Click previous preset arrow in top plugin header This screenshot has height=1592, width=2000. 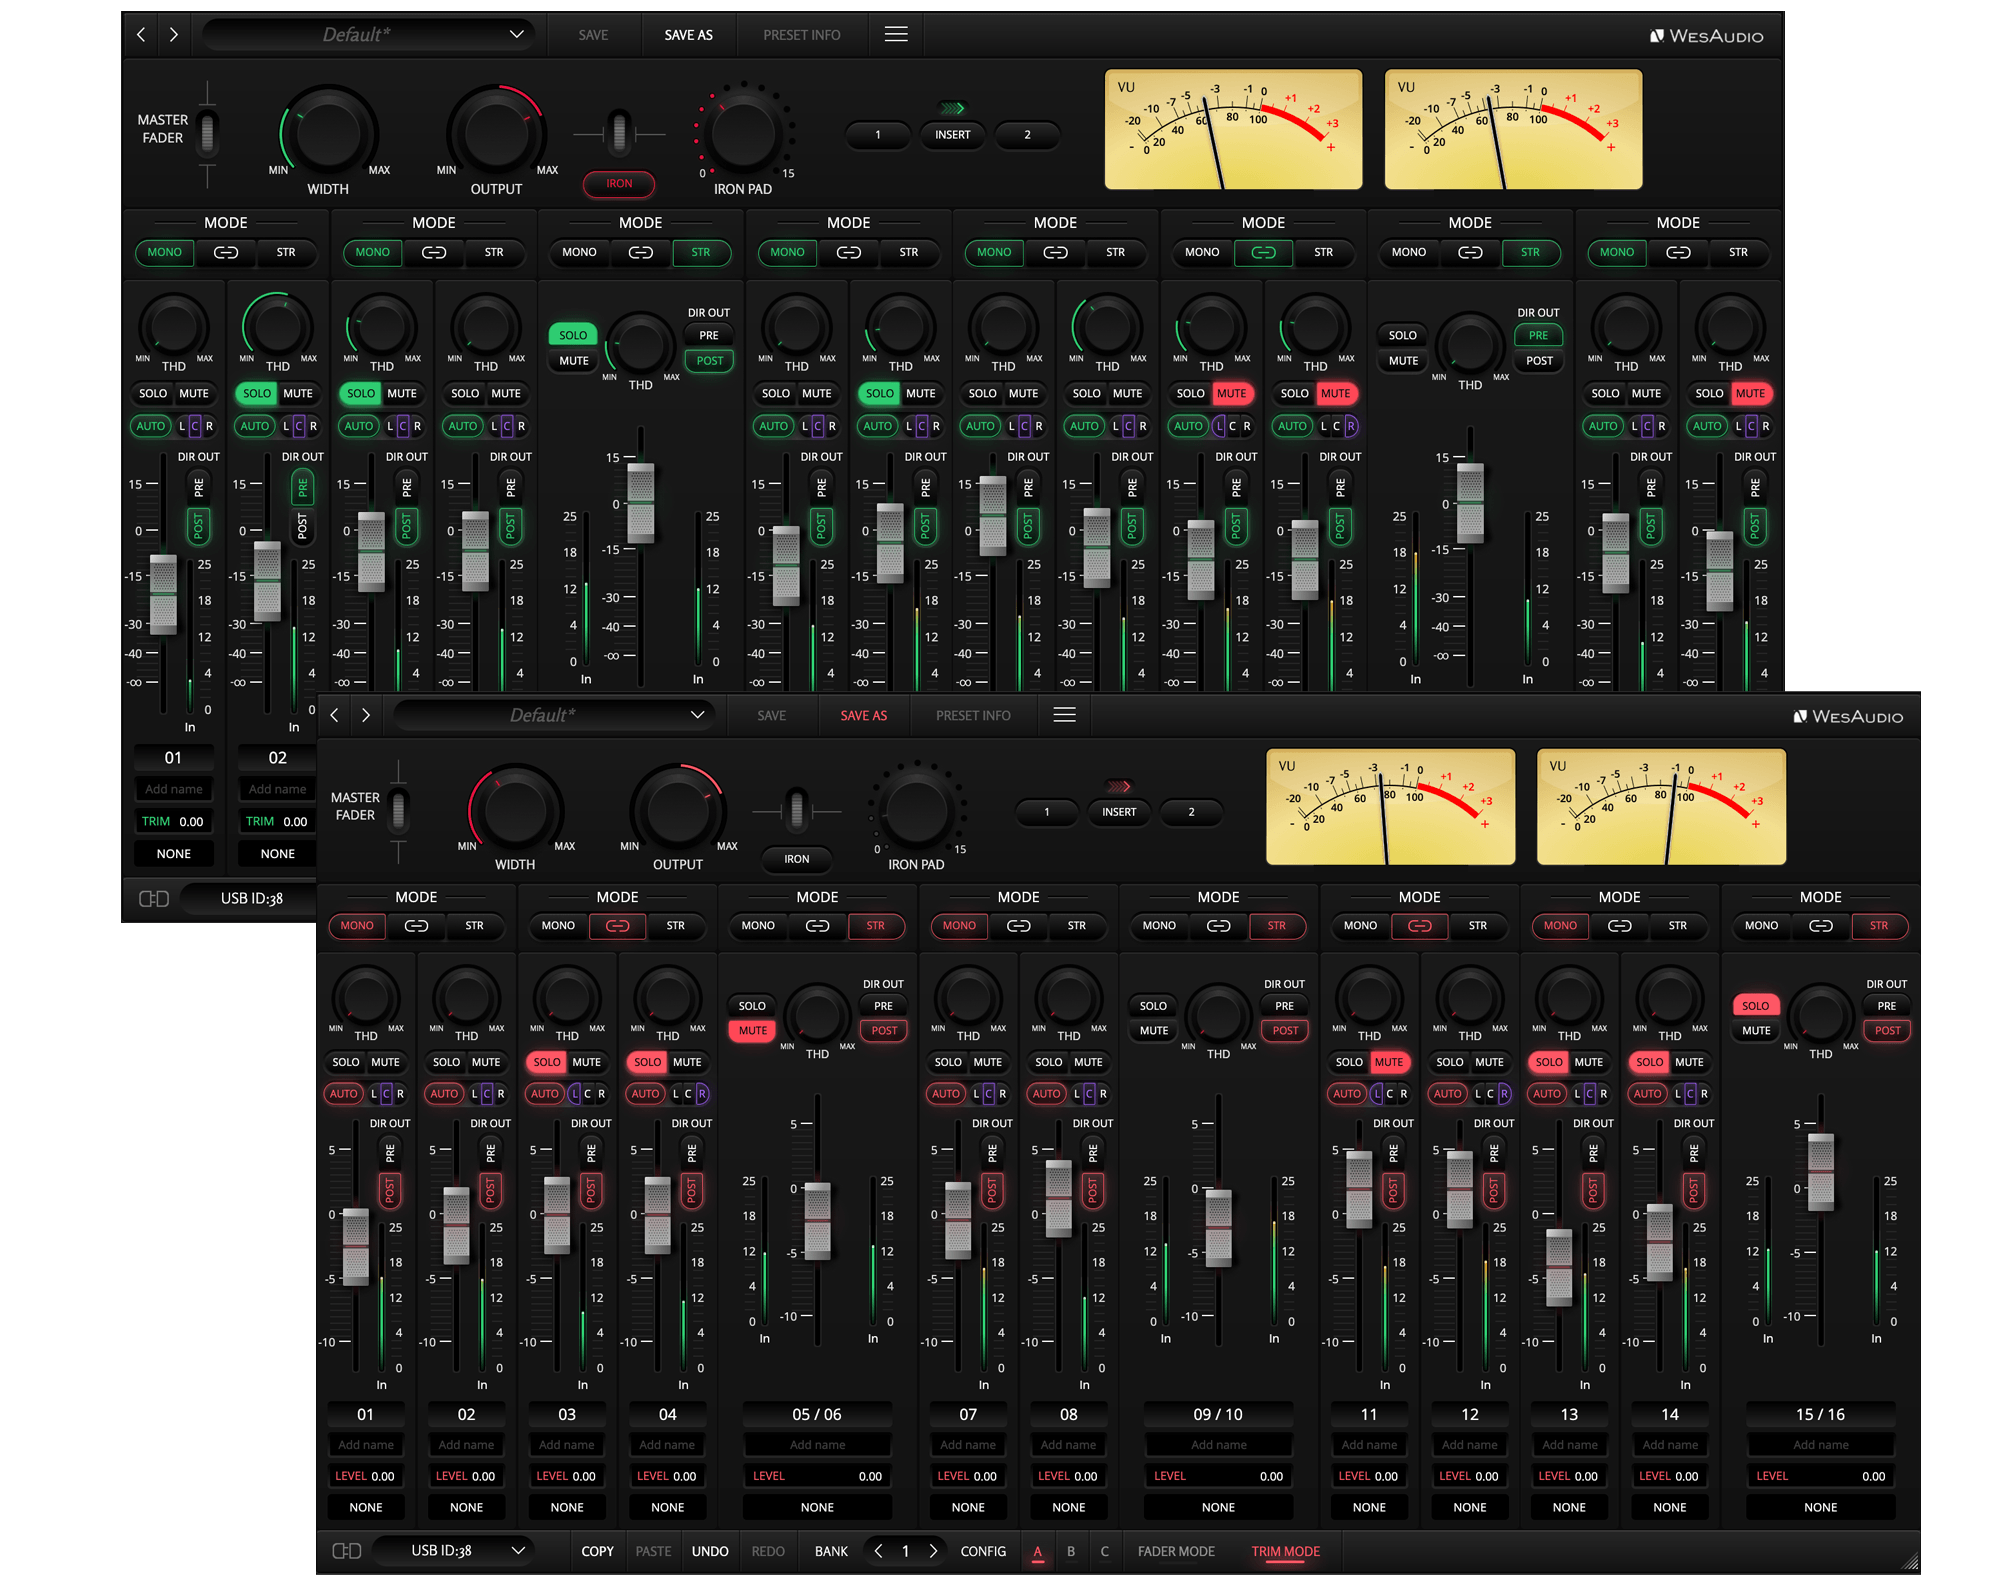tap(141, 34)
